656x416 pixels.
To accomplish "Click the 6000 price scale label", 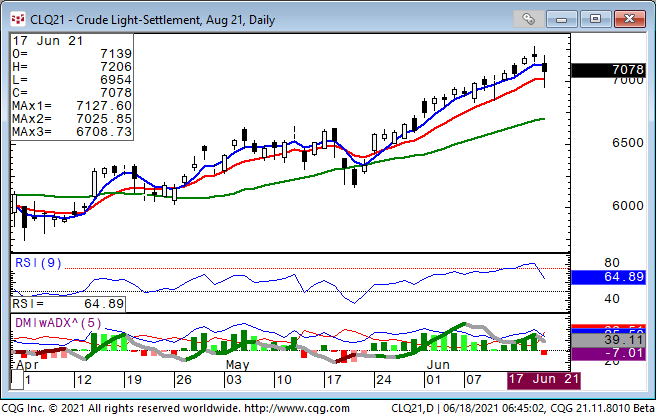I will 628,206.
